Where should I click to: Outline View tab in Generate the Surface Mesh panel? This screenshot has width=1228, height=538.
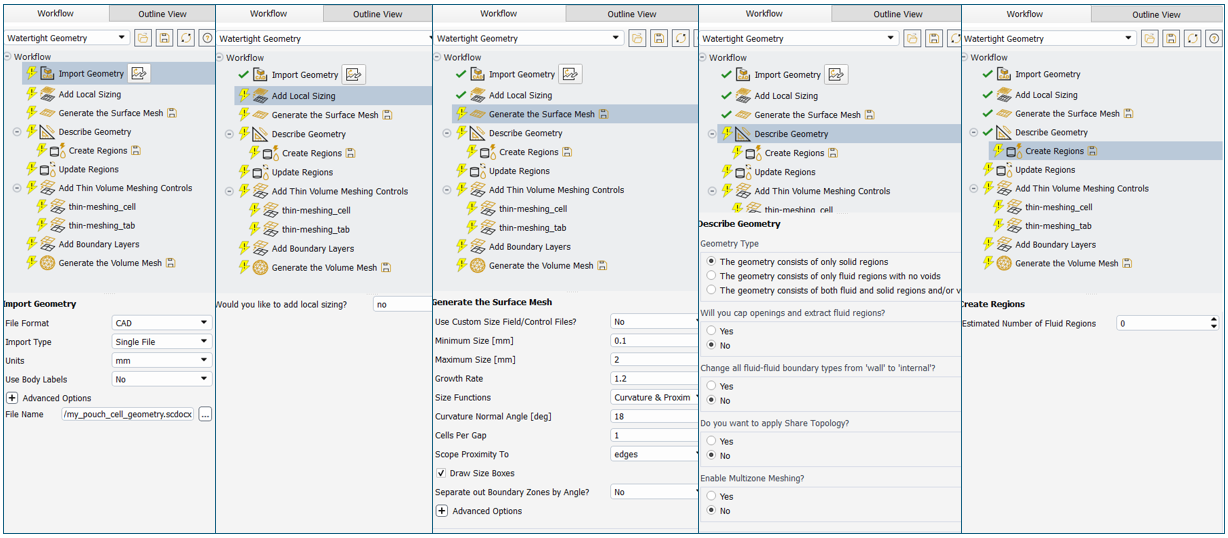pos(632,14)
